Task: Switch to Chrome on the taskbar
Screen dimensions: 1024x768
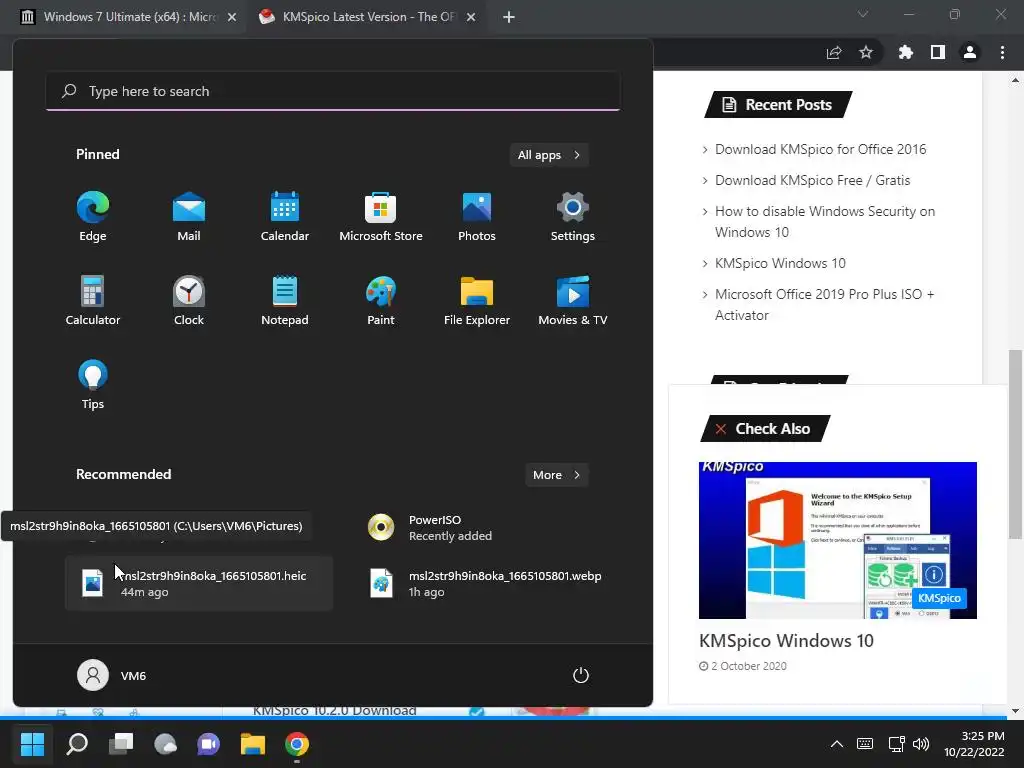Action: [297, 744]
